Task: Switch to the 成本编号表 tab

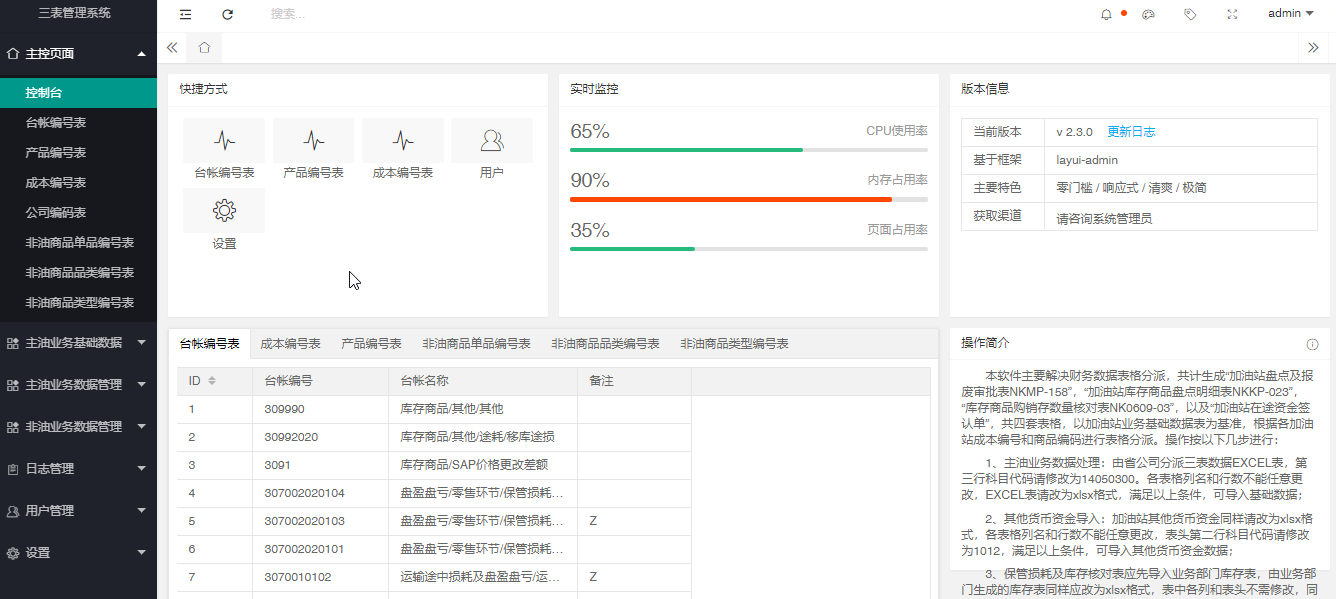Action: tap(290, 343)
